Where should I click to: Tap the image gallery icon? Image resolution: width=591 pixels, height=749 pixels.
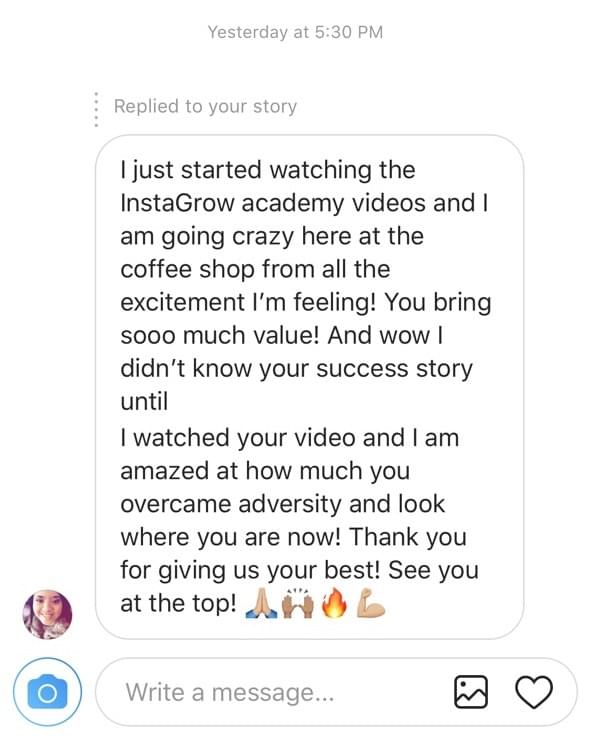click(x=471, y=692)
